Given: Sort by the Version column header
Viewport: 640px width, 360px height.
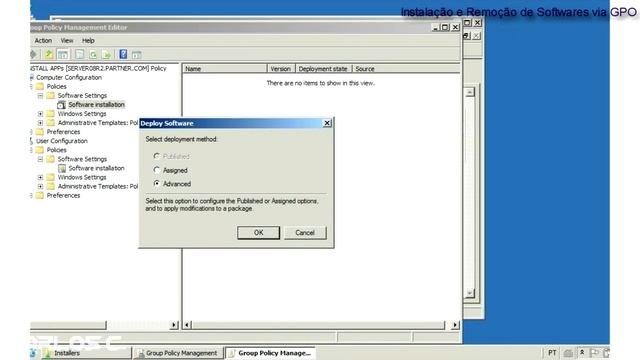Looking at the screenshot, I should coord(281,69).
